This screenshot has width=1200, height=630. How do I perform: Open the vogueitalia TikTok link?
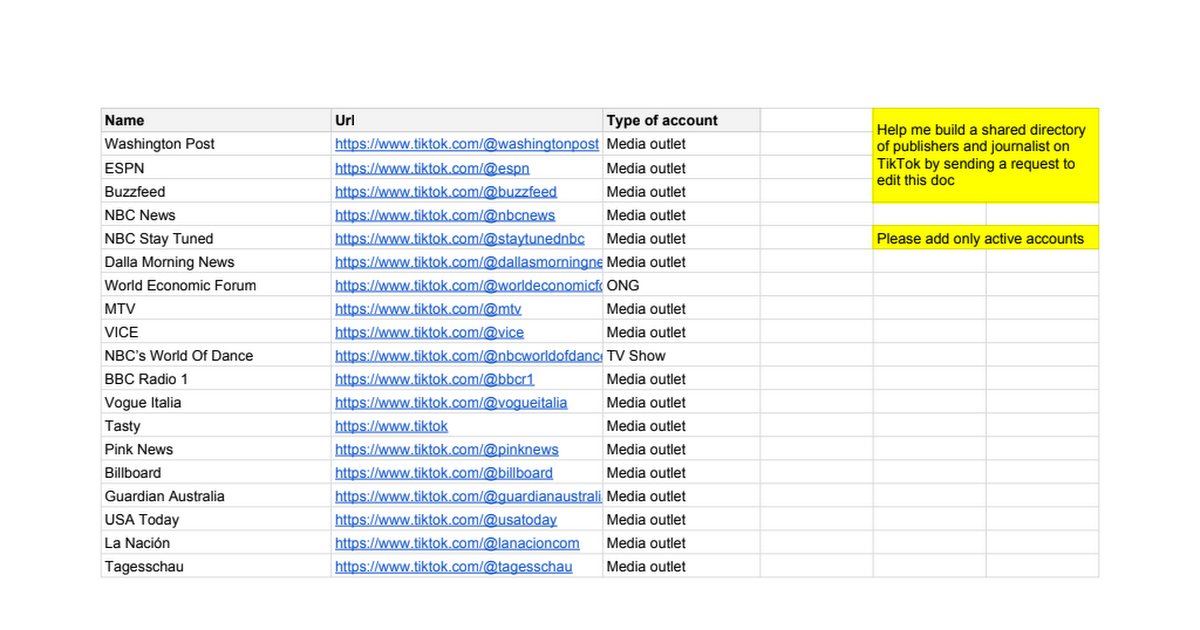coord(451,402)
